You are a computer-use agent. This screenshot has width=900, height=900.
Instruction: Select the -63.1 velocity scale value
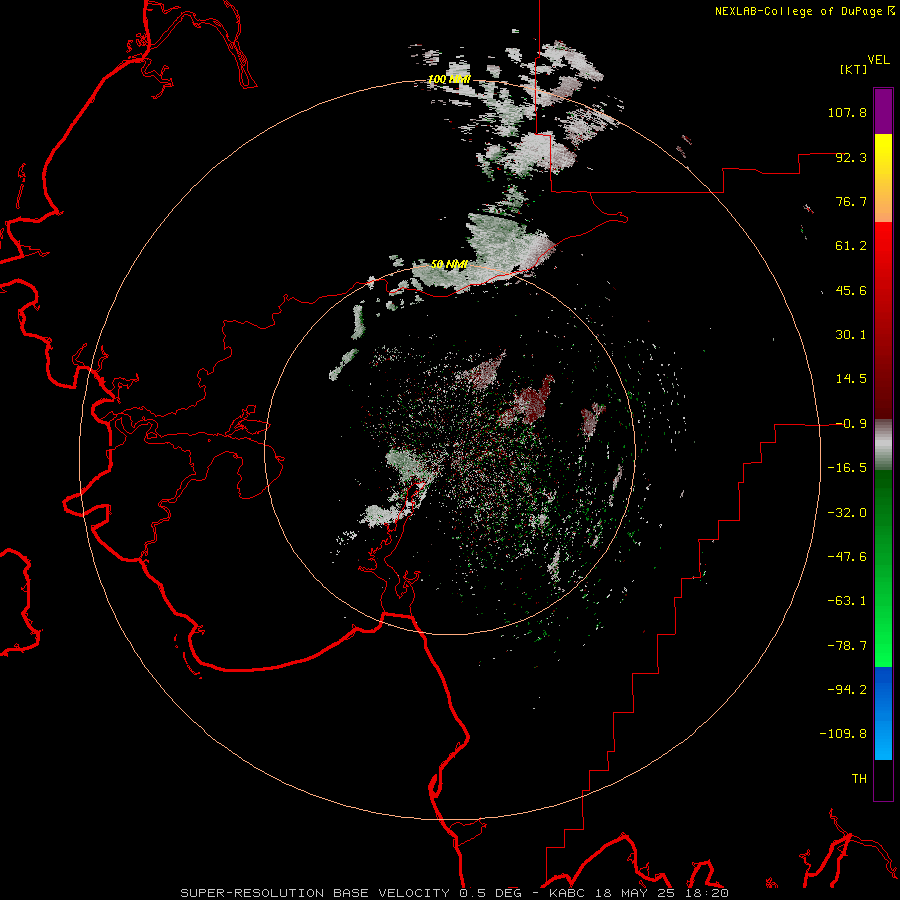(x=847, y=601)
